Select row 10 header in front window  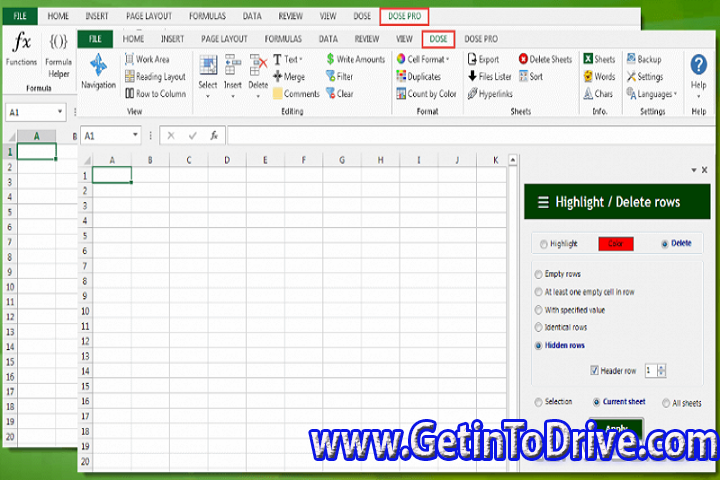[x=85, y=311]
